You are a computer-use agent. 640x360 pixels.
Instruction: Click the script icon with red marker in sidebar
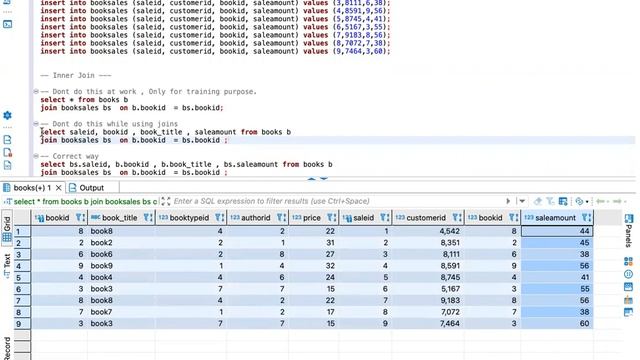[x=7, y=153]
